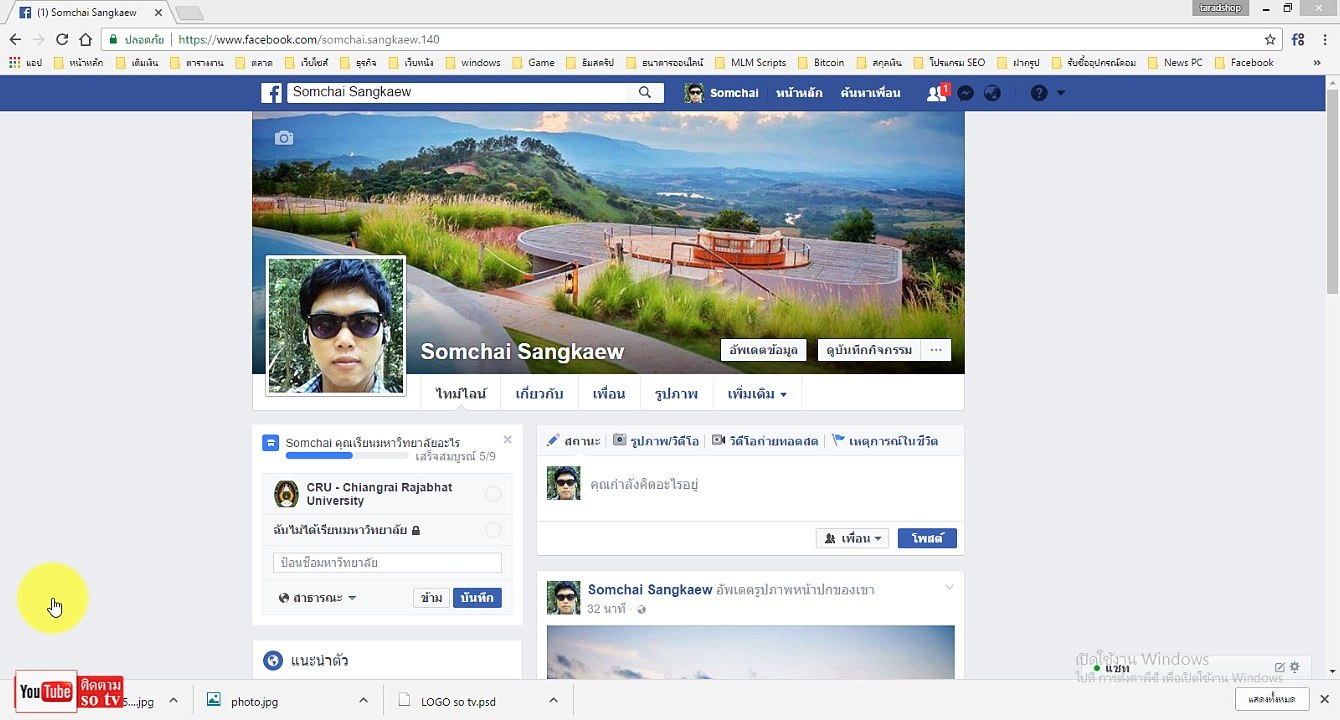
Task: Click the แสดงทั้งหมด button in downloads bar
Action: pos(1272,699)
